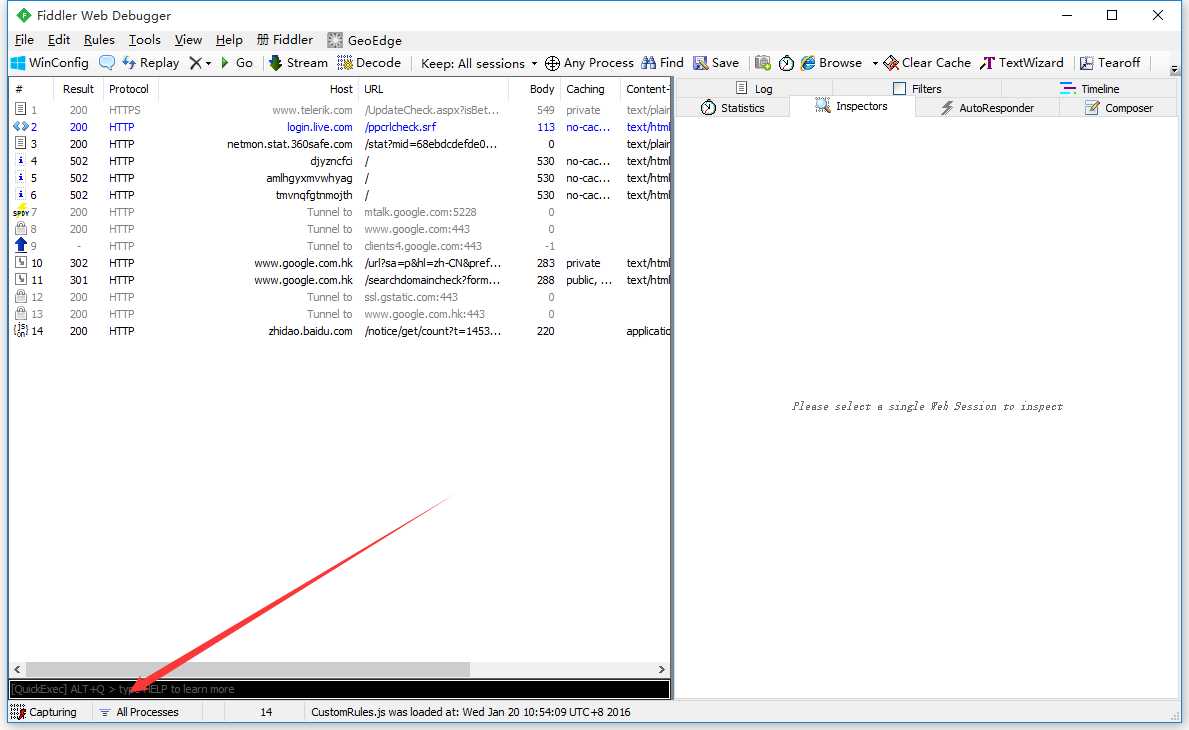1189x730 pixels.
Task: Open WinConfig from the toolbar
Action: (50, 63)
